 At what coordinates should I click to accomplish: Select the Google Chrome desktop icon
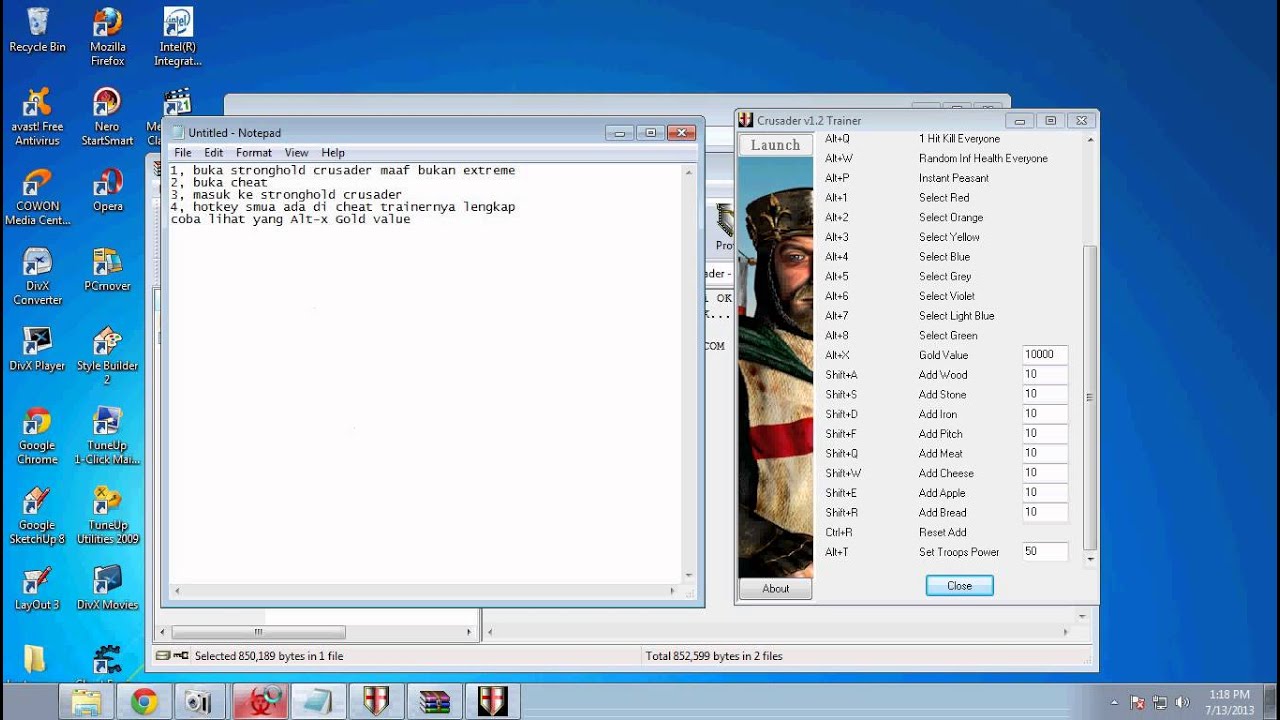(38, 435)
